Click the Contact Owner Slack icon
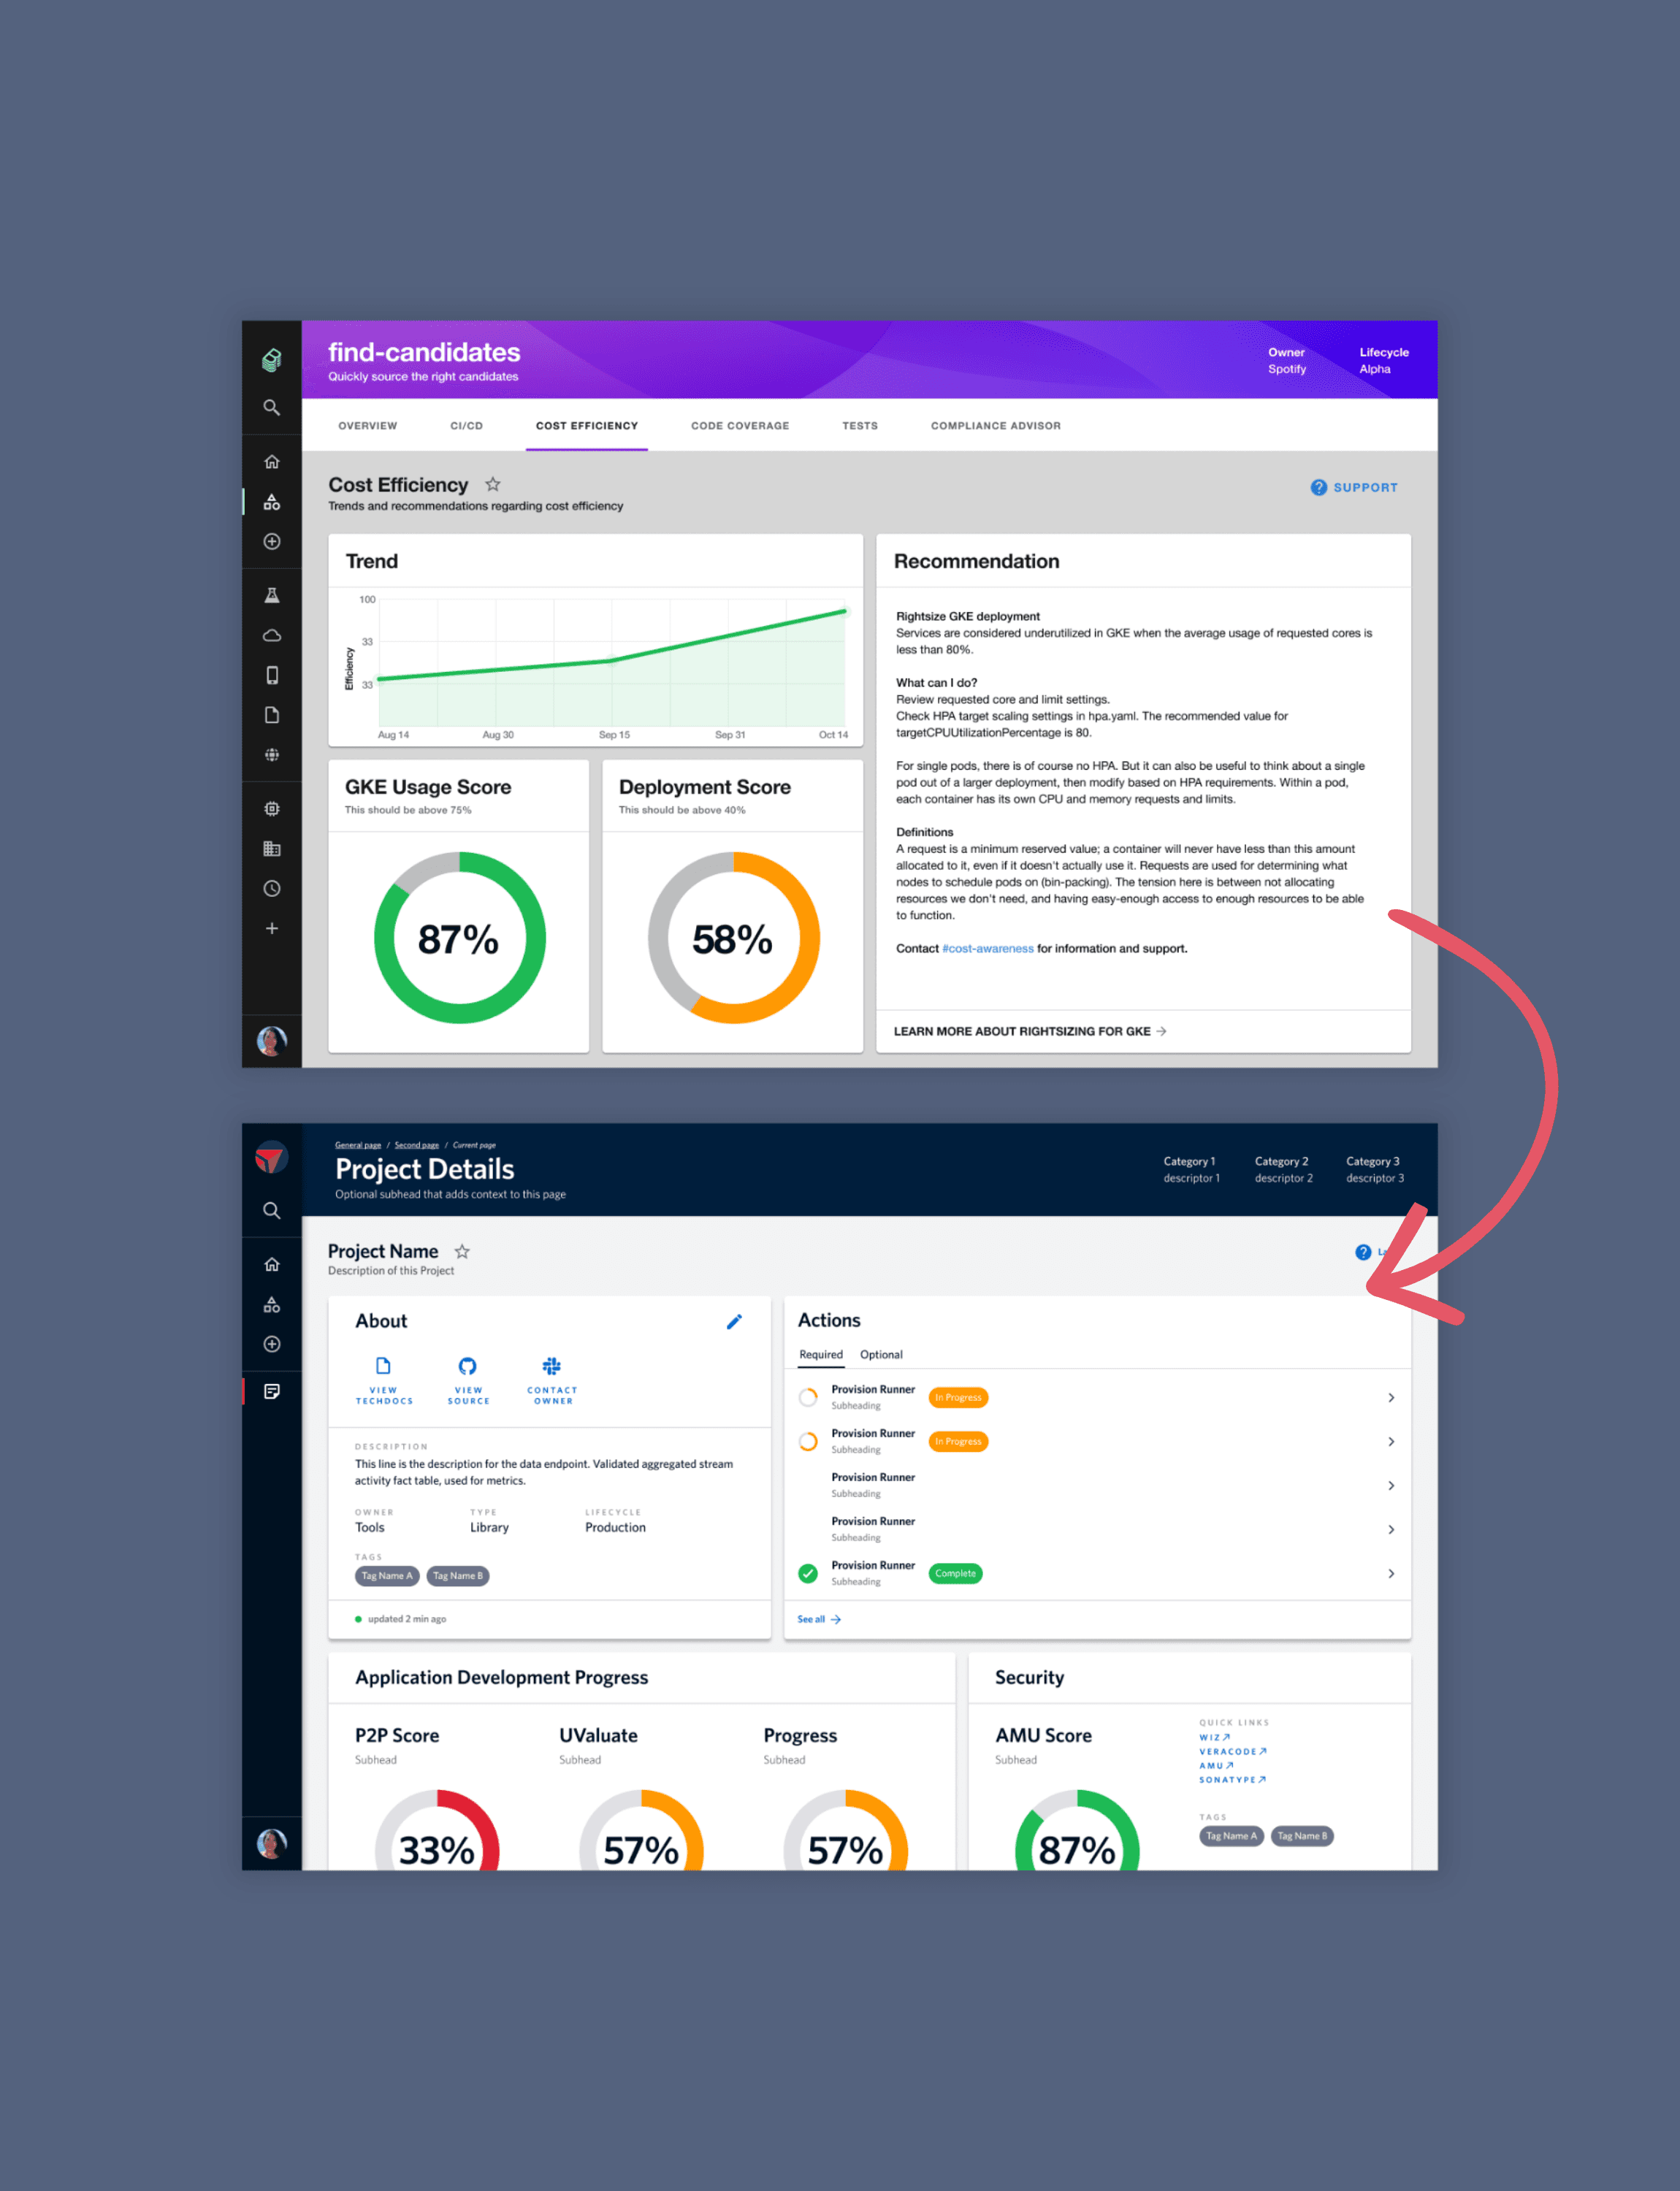 551,1366
